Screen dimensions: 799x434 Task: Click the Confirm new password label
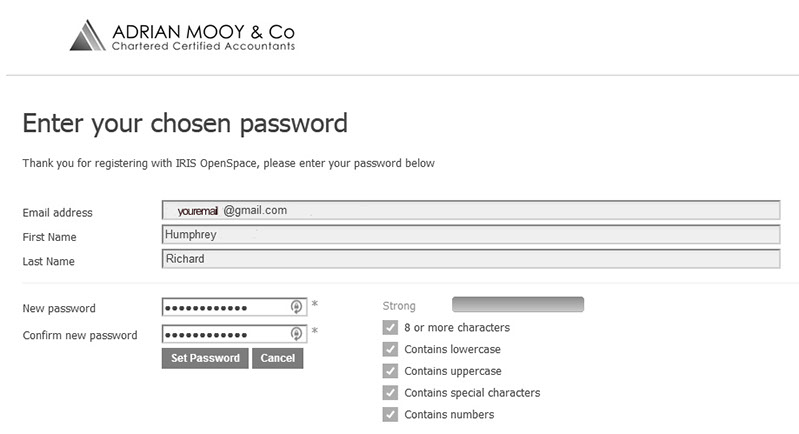[80, 336]
